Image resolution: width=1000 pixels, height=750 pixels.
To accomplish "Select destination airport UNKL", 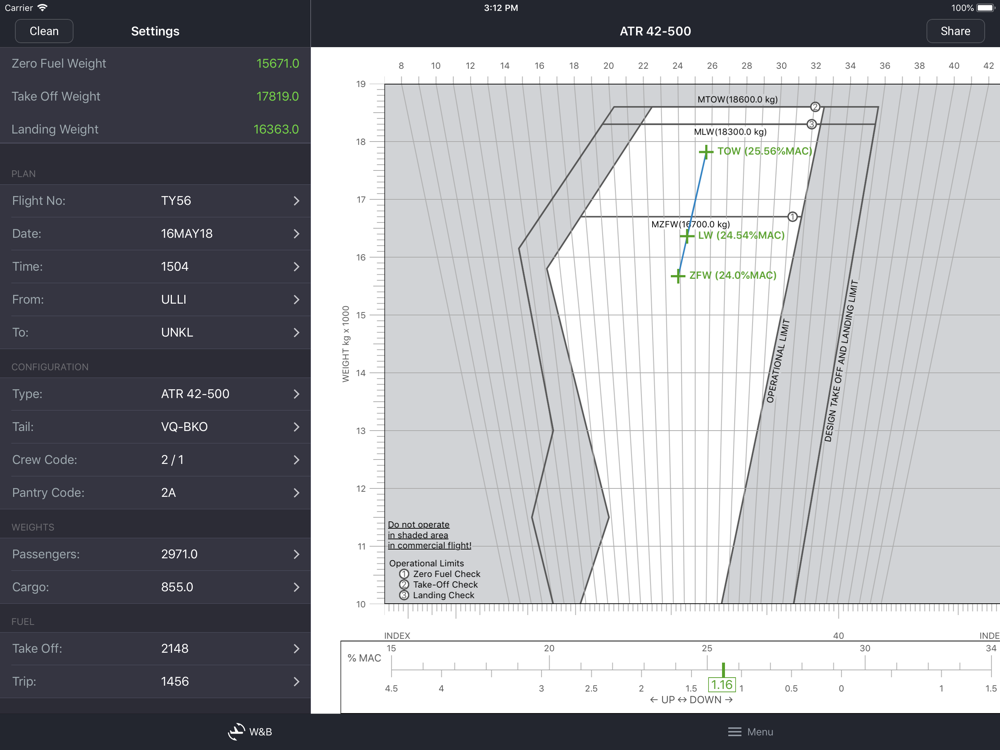I will (177, 332).
